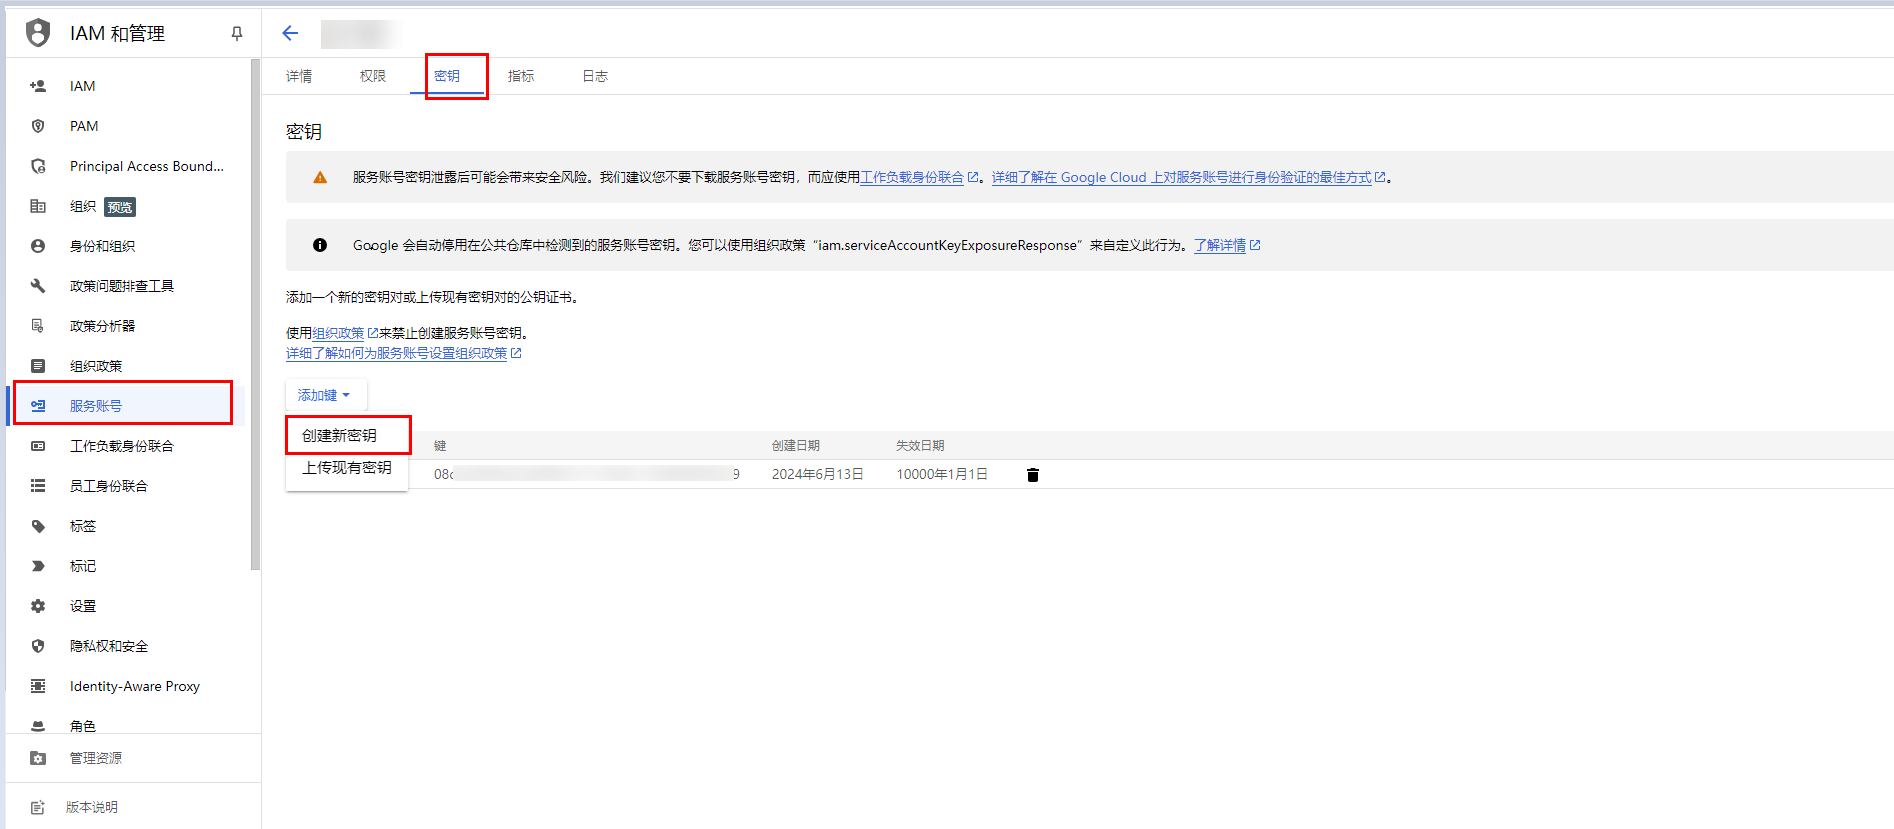The image size is (1894, 829).
Task: Click the 隐私权和安全 shield icon
Action: point(38,646)
